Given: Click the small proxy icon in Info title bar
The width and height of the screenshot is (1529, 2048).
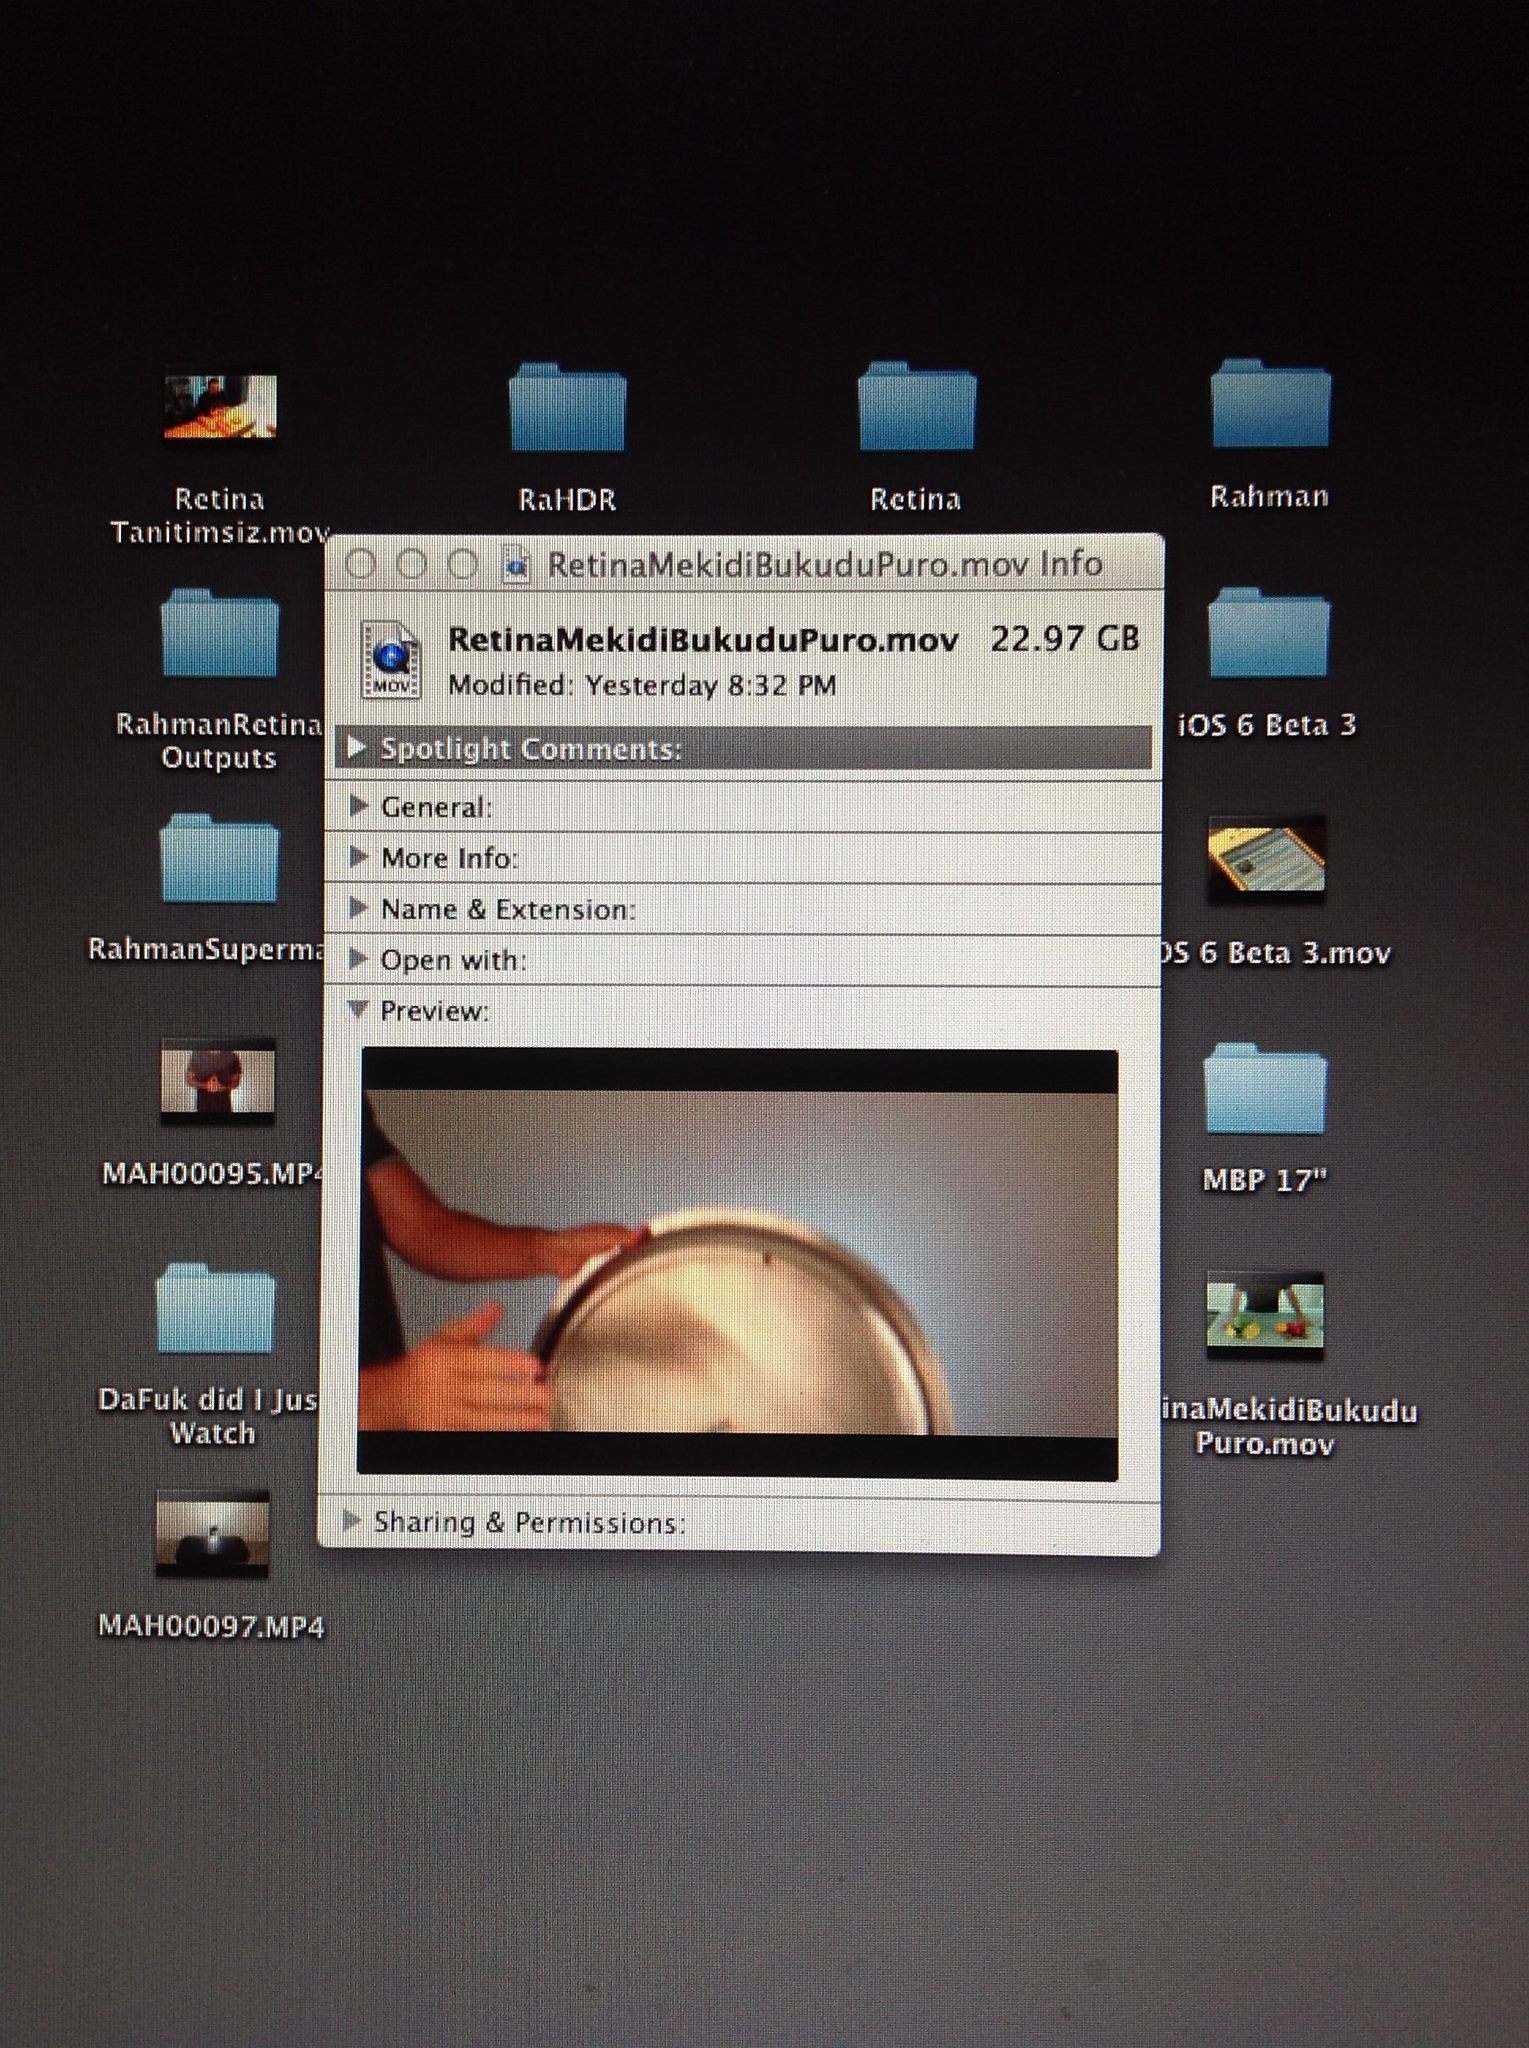Looking at the screenshot, I should pyautogui.click(x=516, y=564).
